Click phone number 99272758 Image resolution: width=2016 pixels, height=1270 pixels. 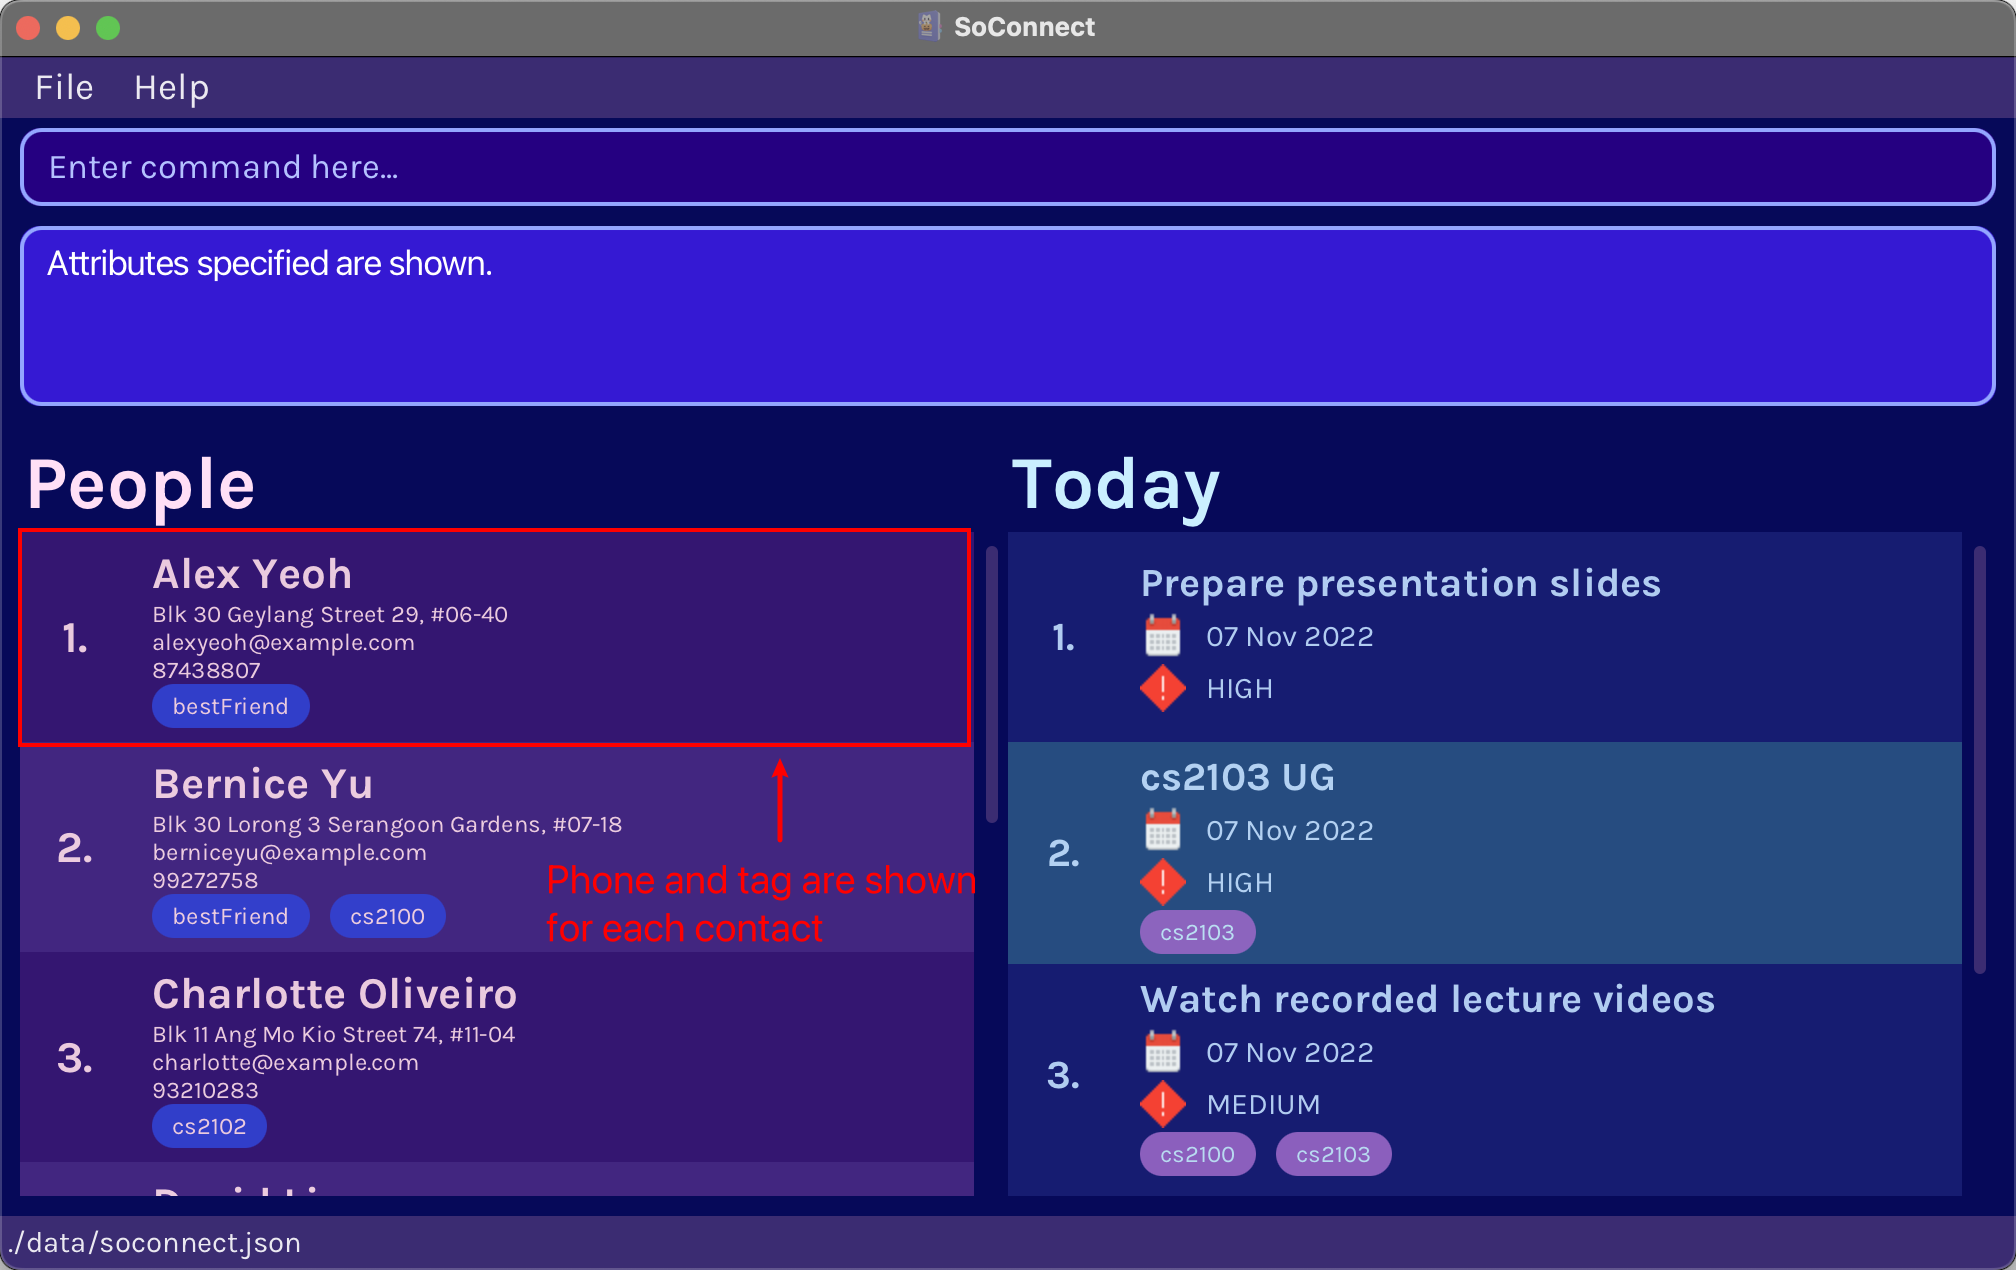pos(205,880)
